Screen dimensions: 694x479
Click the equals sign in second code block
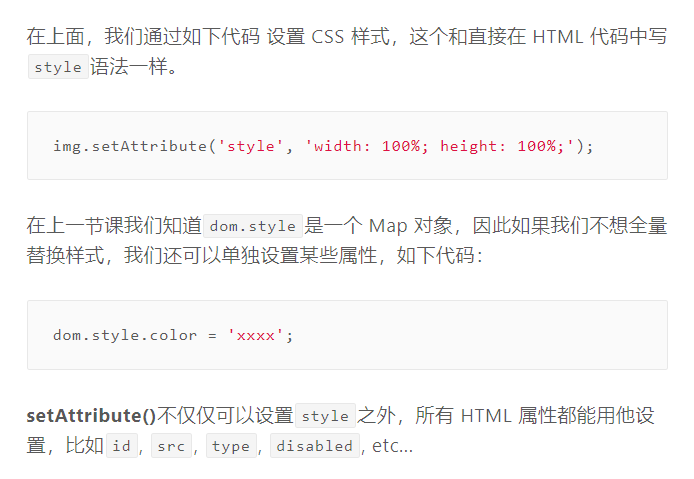(x=212, y=336)
